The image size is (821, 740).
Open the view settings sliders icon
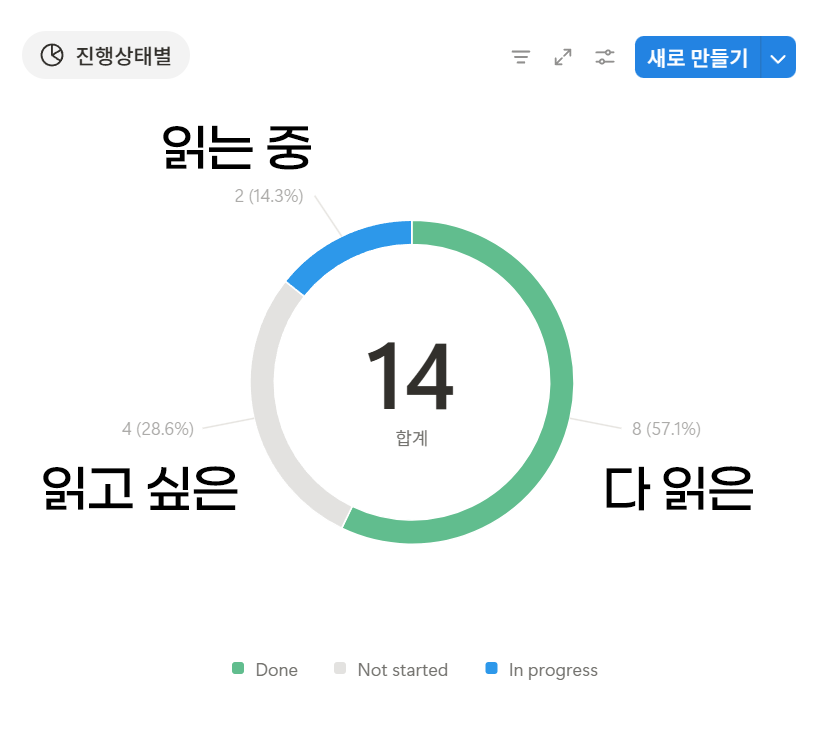(x=605, y=57)
